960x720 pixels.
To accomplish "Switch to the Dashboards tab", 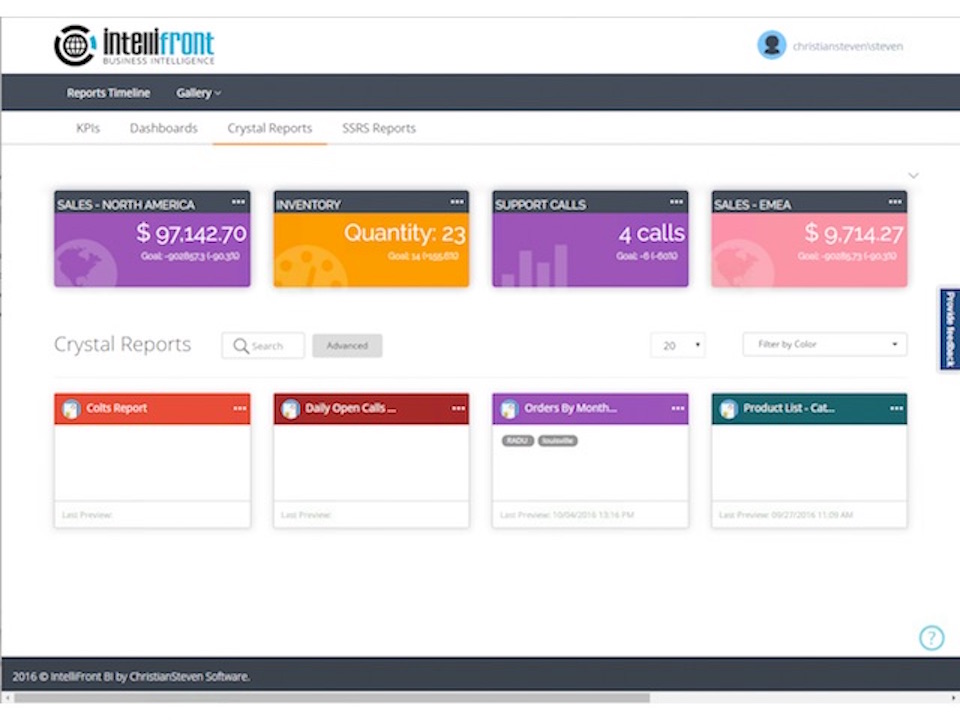I will (x=163, y=128).
